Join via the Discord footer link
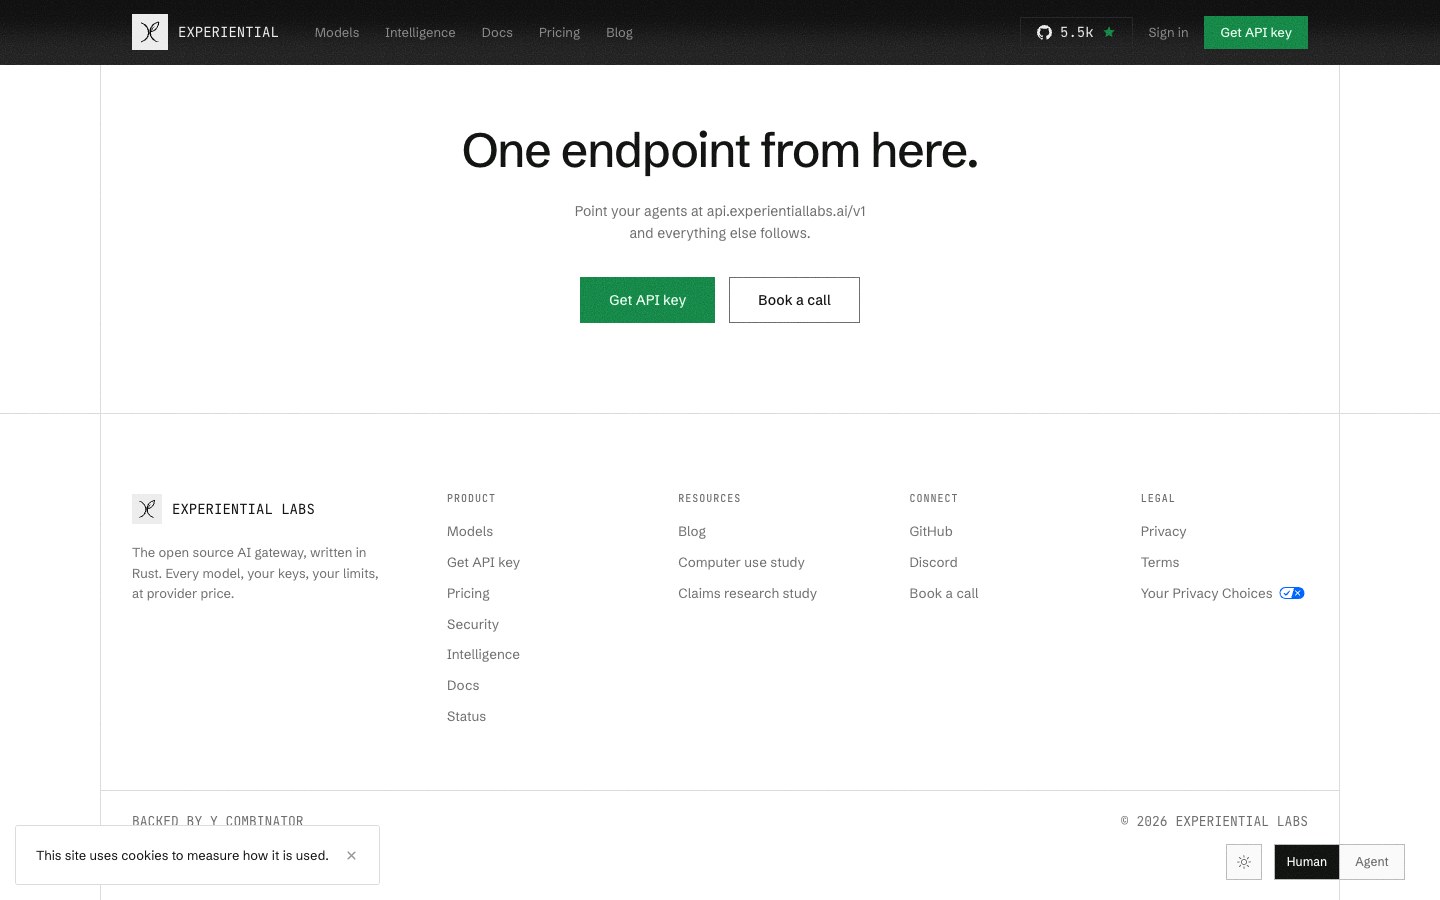The height and width of the screenshot is (900, 1440). tap(933, 562)
